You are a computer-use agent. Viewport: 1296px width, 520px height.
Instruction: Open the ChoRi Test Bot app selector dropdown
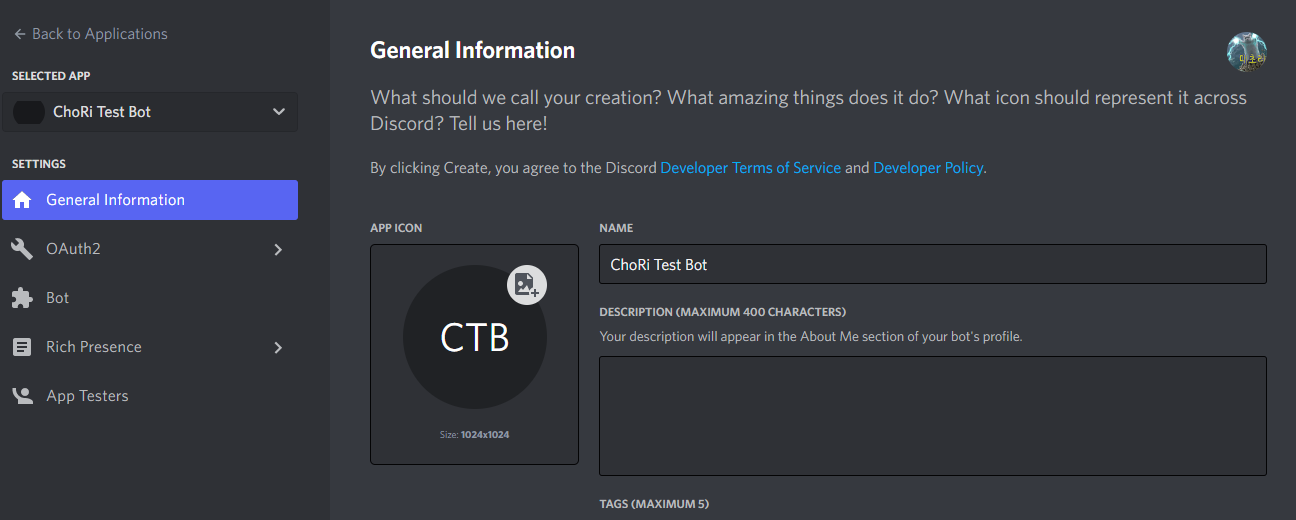(150, 112)
